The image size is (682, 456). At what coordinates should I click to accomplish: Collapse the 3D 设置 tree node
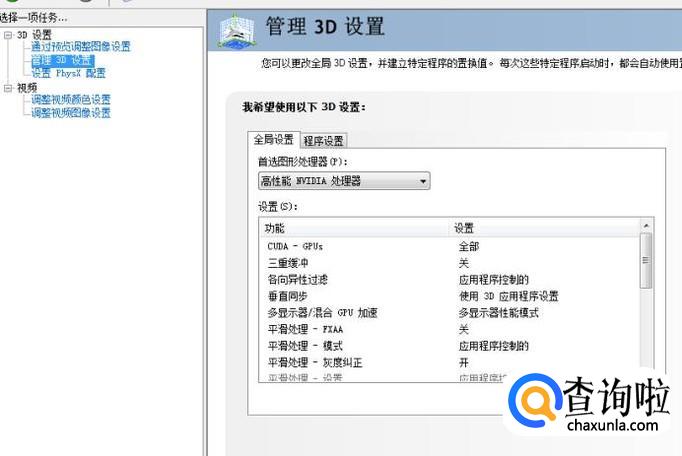tap(8, 35)
